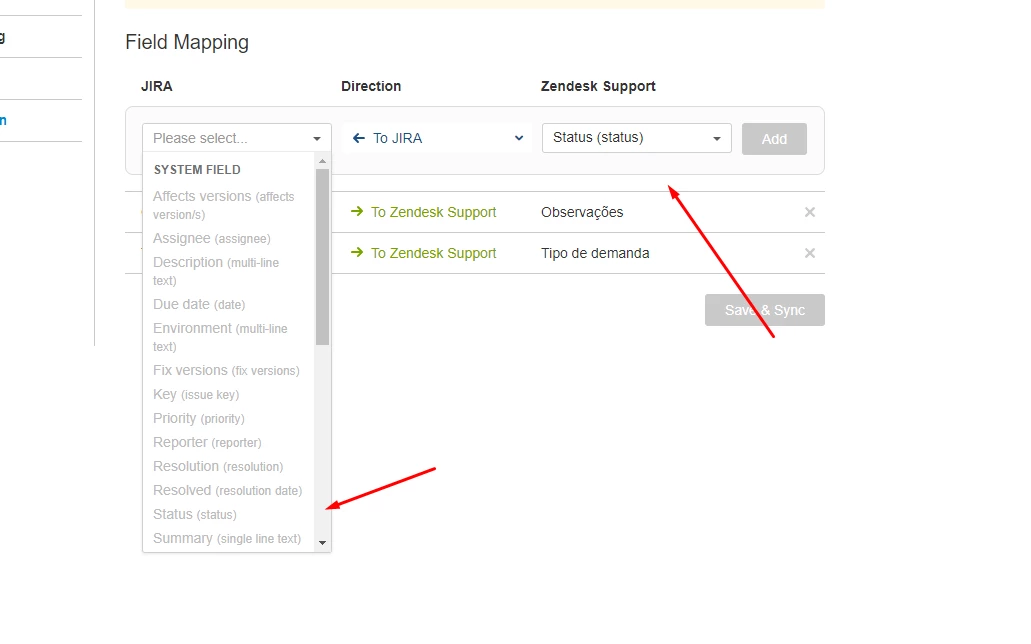Open the Direction 'To JIRA' dropdown

pos(437,138)
